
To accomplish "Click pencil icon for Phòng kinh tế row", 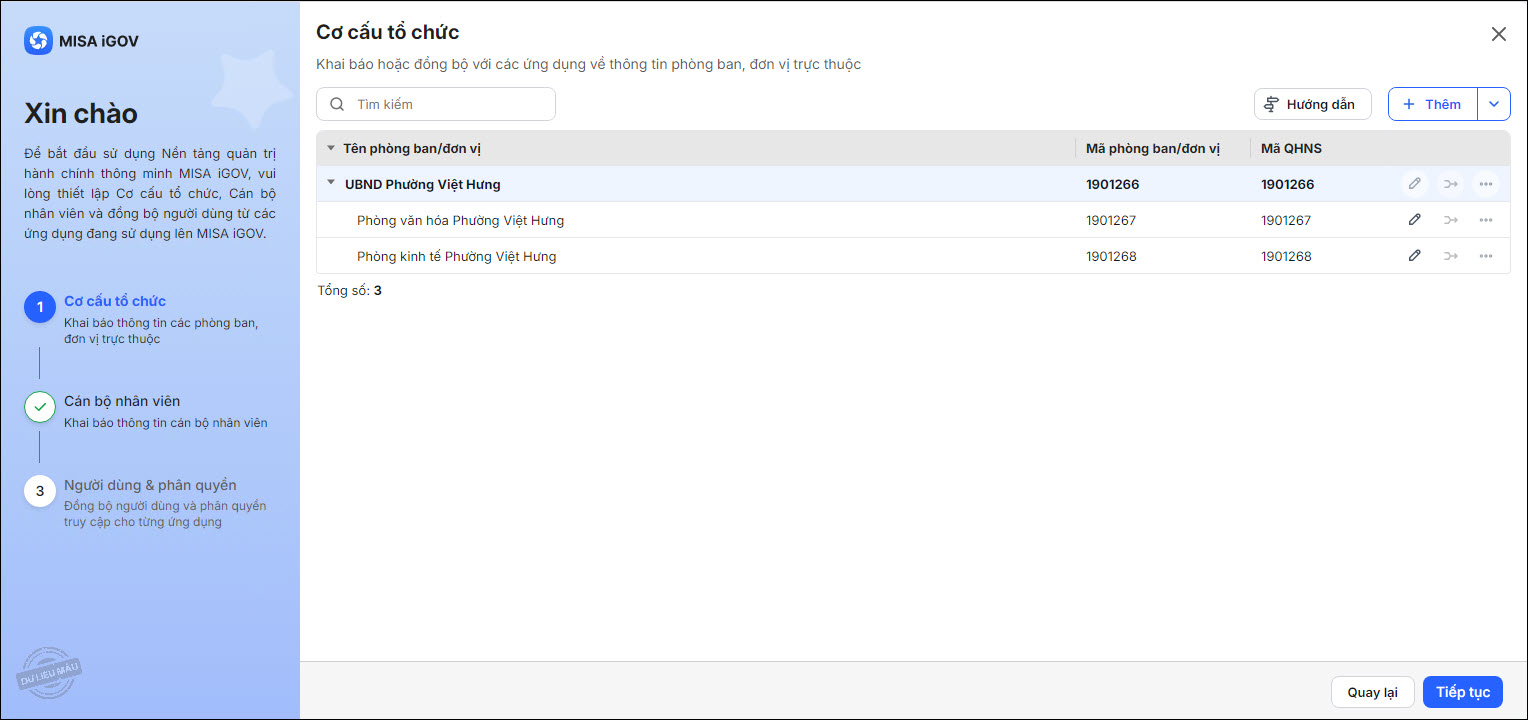I will click(1414, 256).
